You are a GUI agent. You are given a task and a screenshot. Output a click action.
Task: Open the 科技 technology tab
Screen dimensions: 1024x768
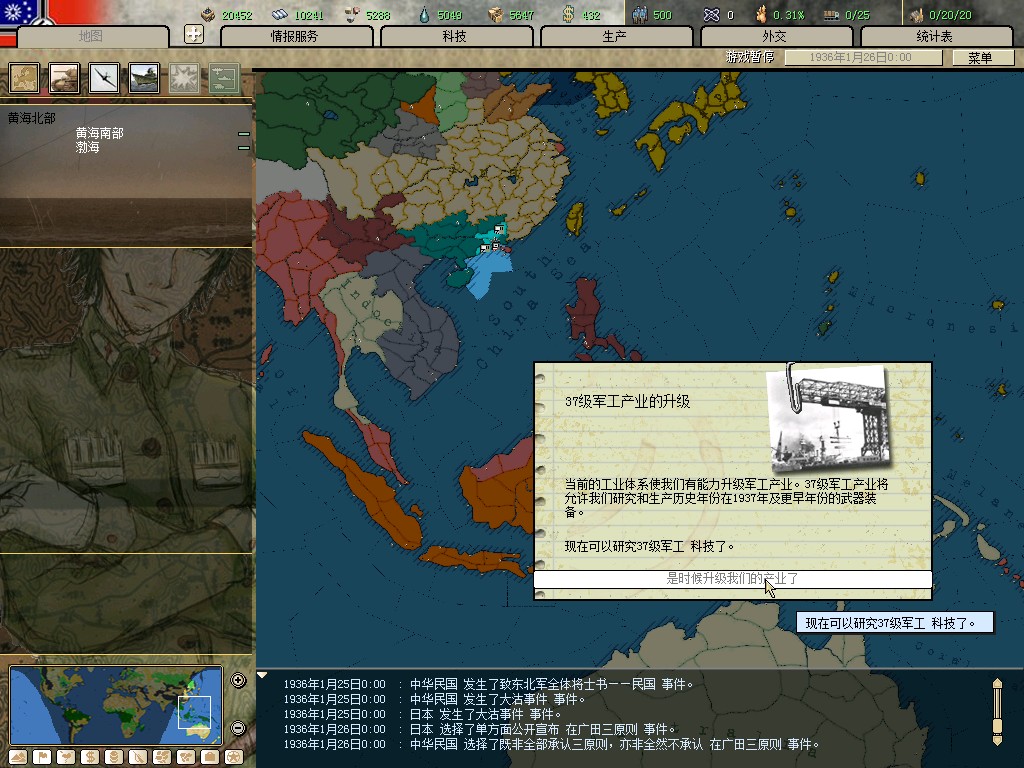456,36
